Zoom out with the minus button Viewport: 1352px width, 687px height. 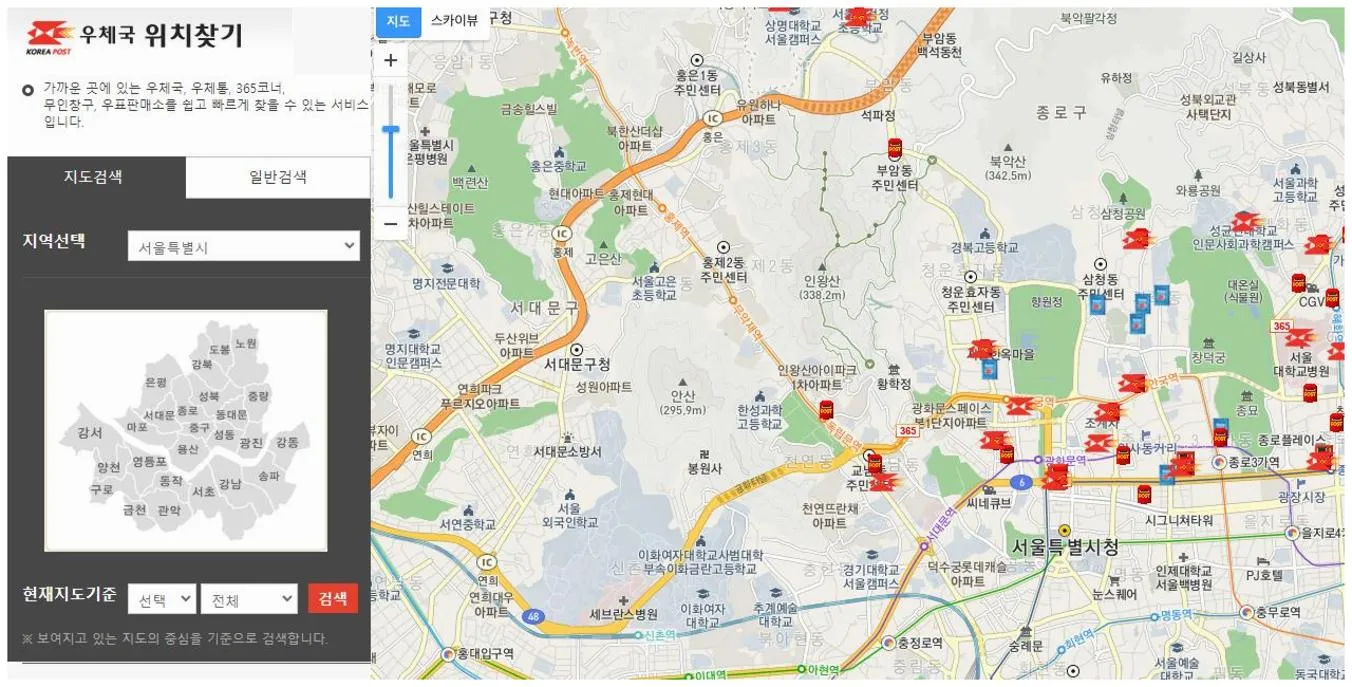pyautogui.click(x=391, y=223)
